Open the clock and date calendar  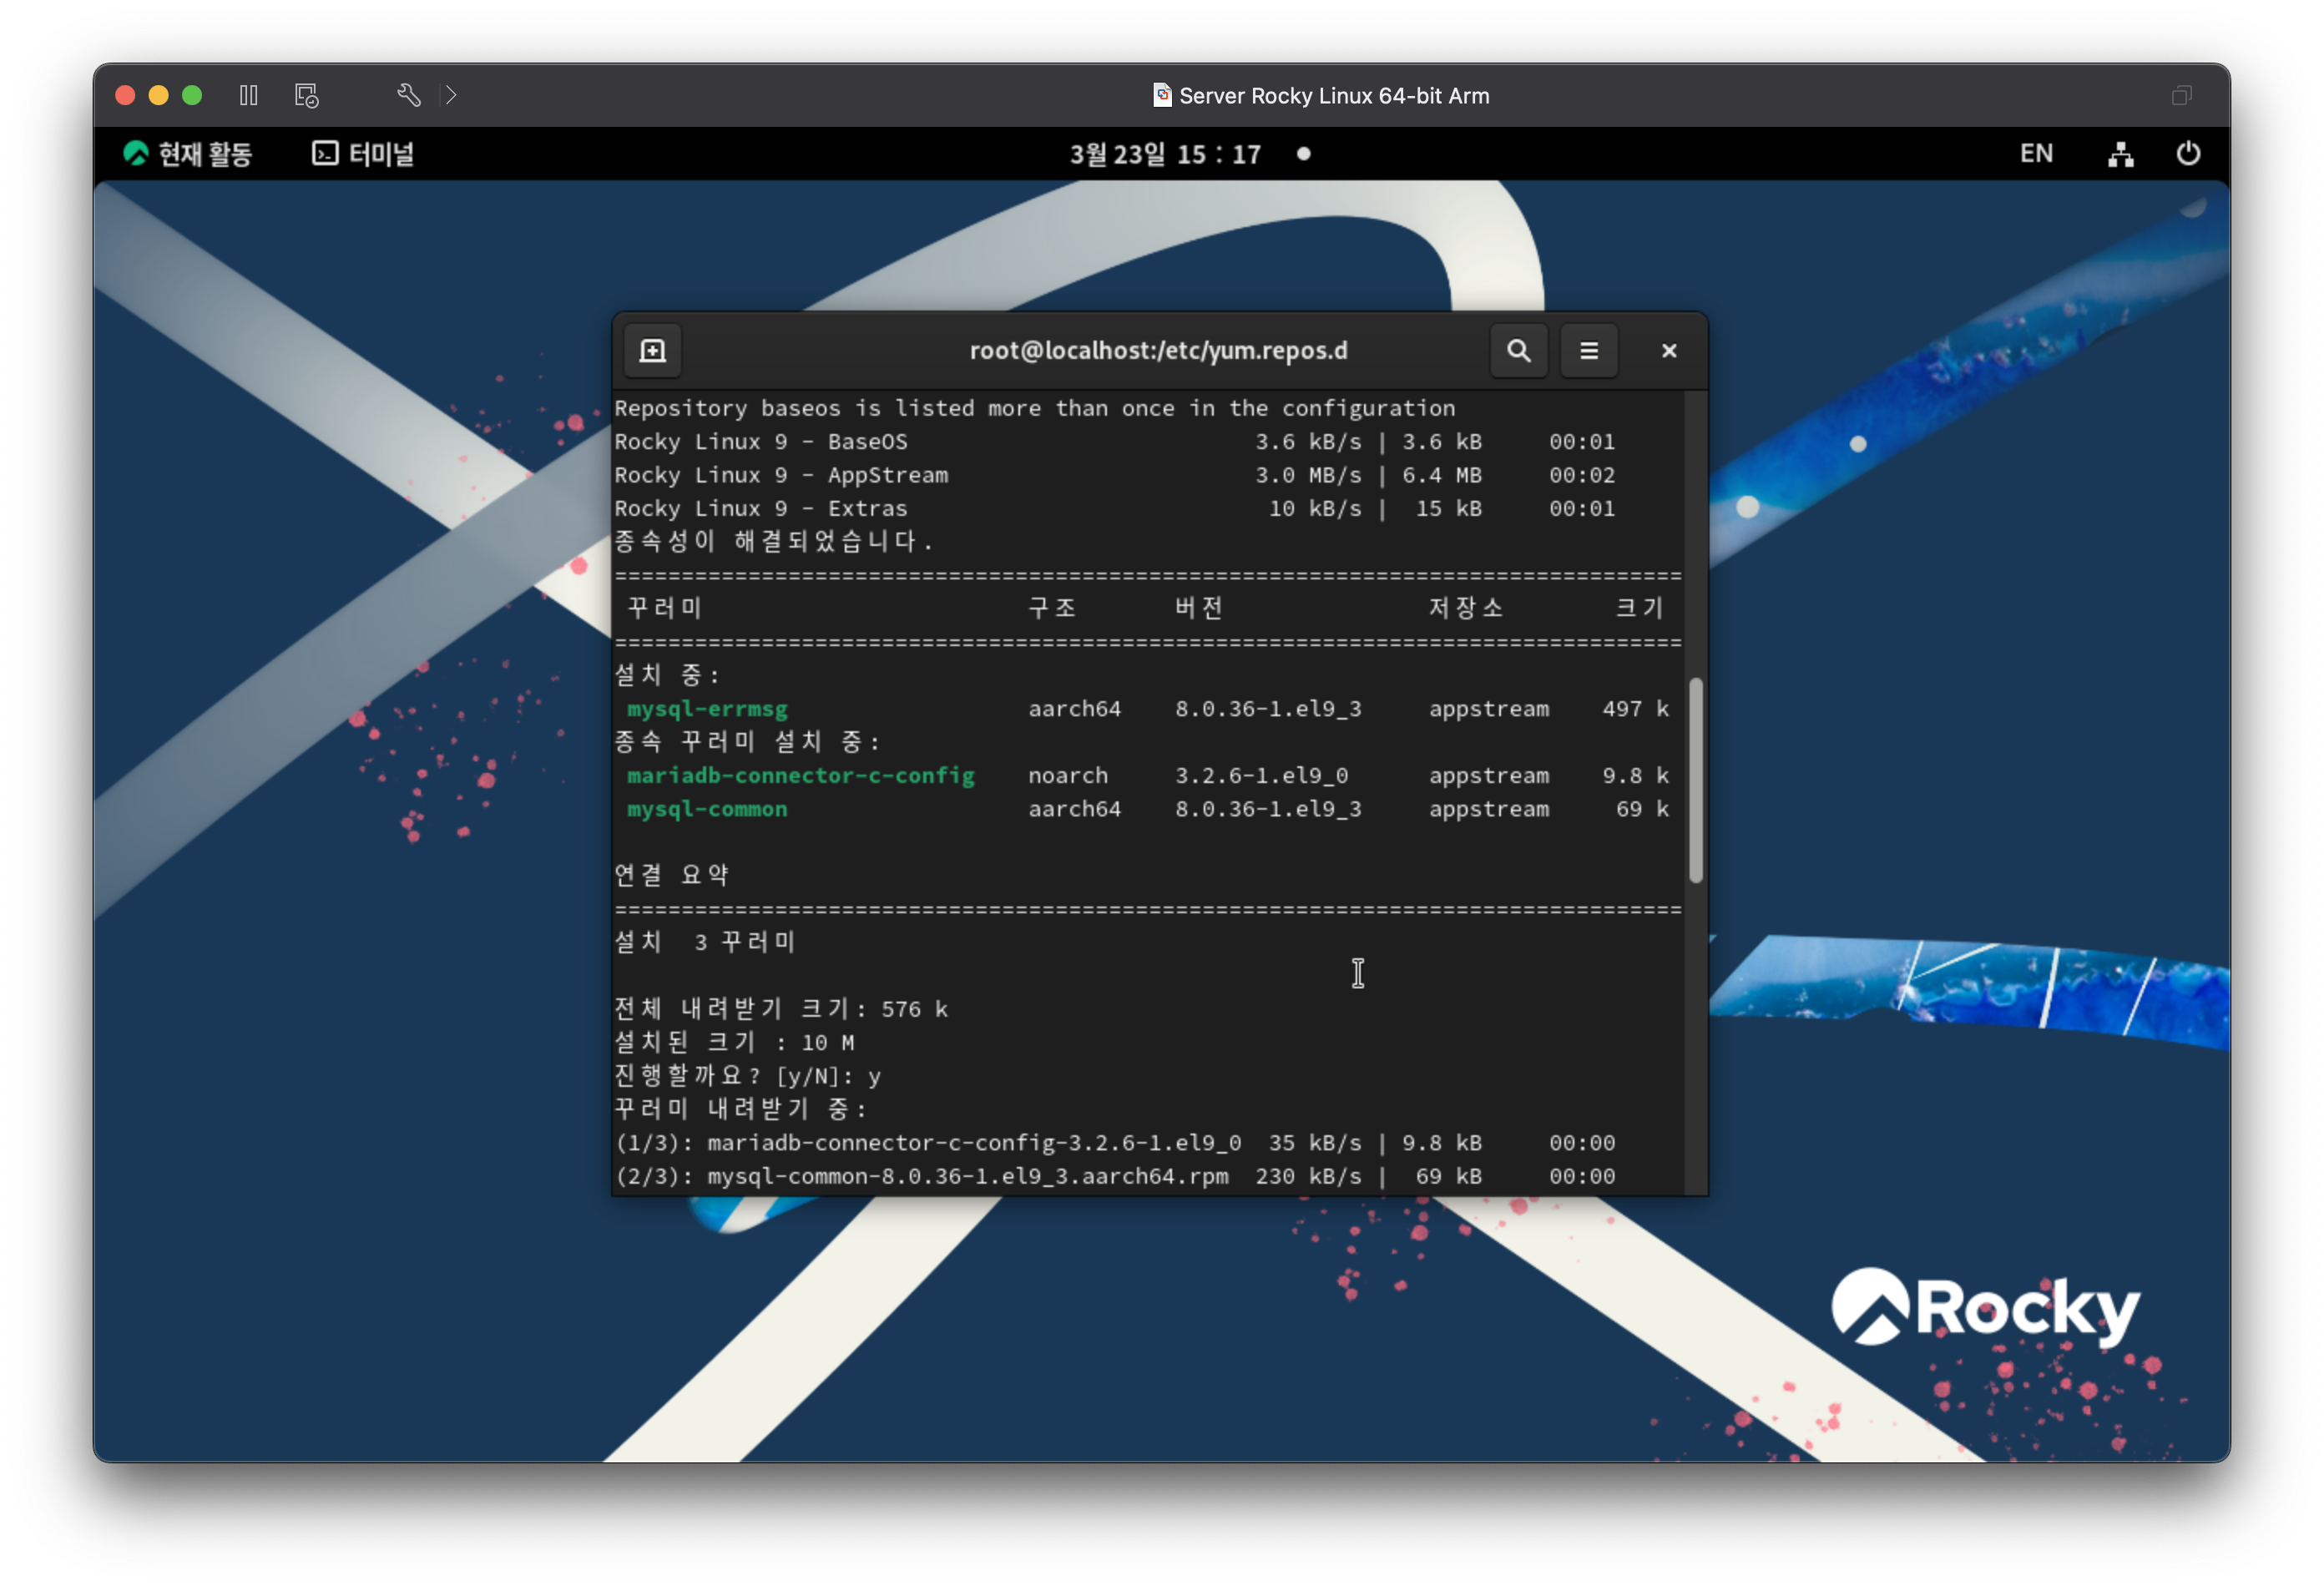[x=1165, y=154]
